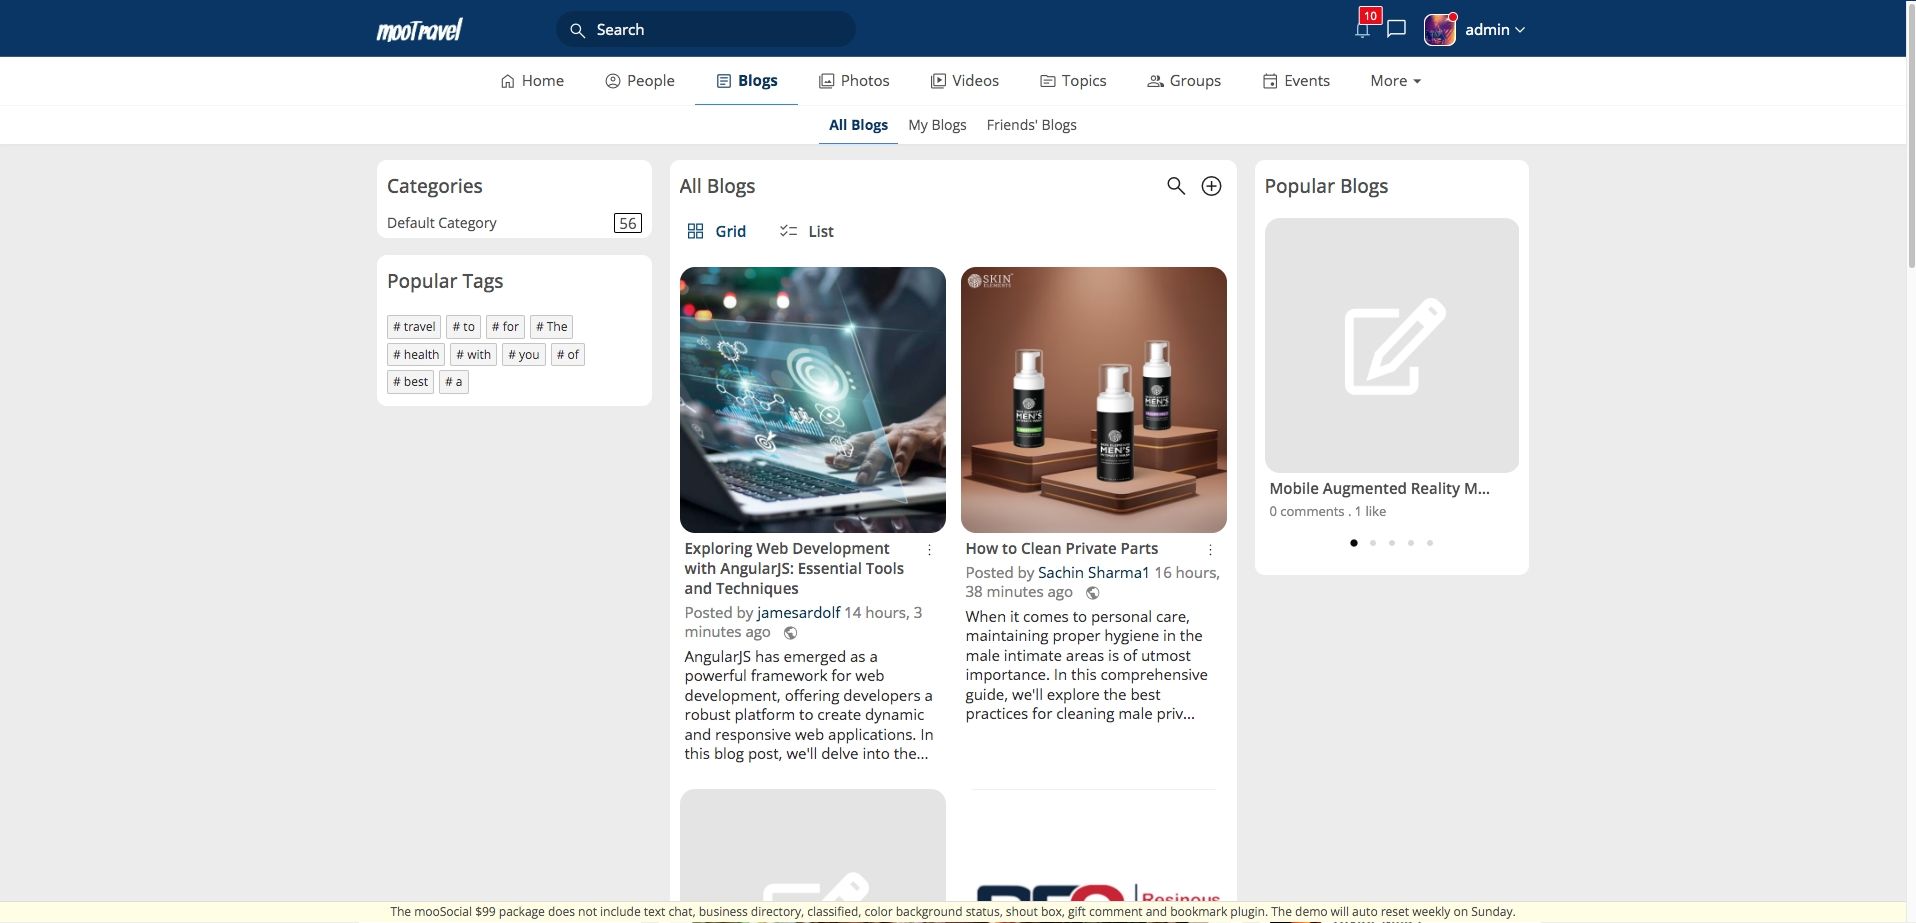The width and height of the screenshot is (1916, 923).
Task: Open Sachin Sharma1's profile link
Action: 1093,573
